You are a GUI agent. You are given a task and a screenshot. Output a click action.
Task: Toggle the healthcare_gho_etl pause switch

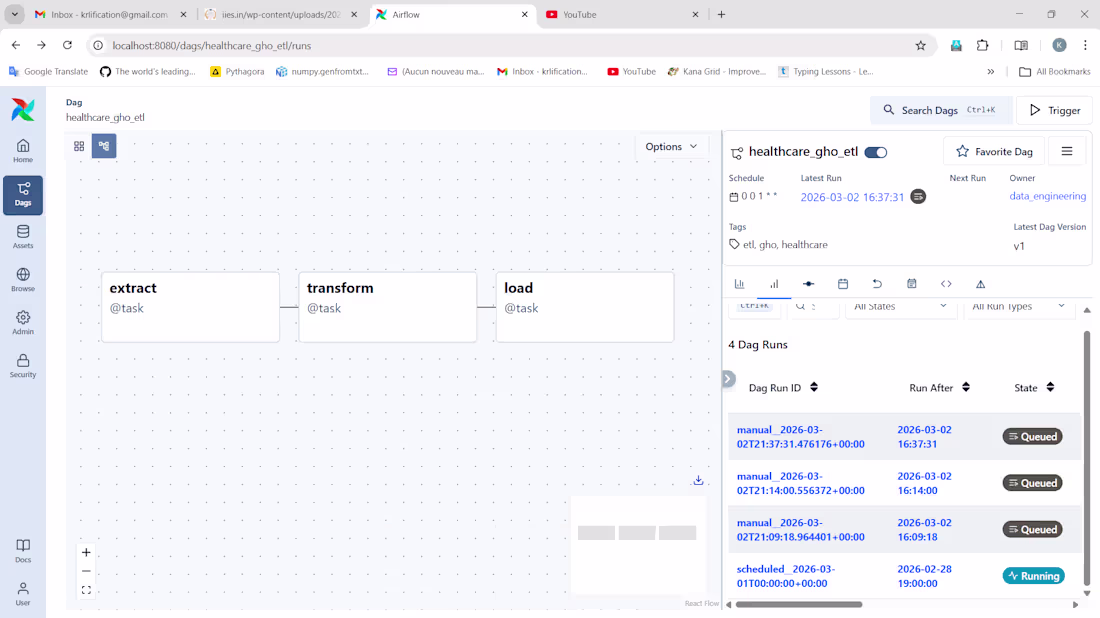coord(876,152)
